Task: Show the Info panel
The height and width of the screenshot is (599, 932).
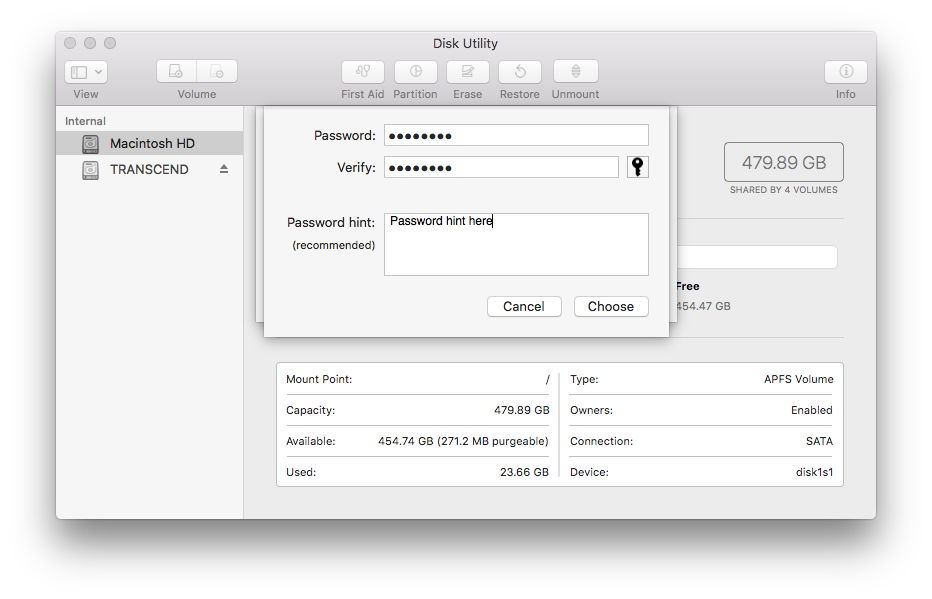Action: [845, 72]
